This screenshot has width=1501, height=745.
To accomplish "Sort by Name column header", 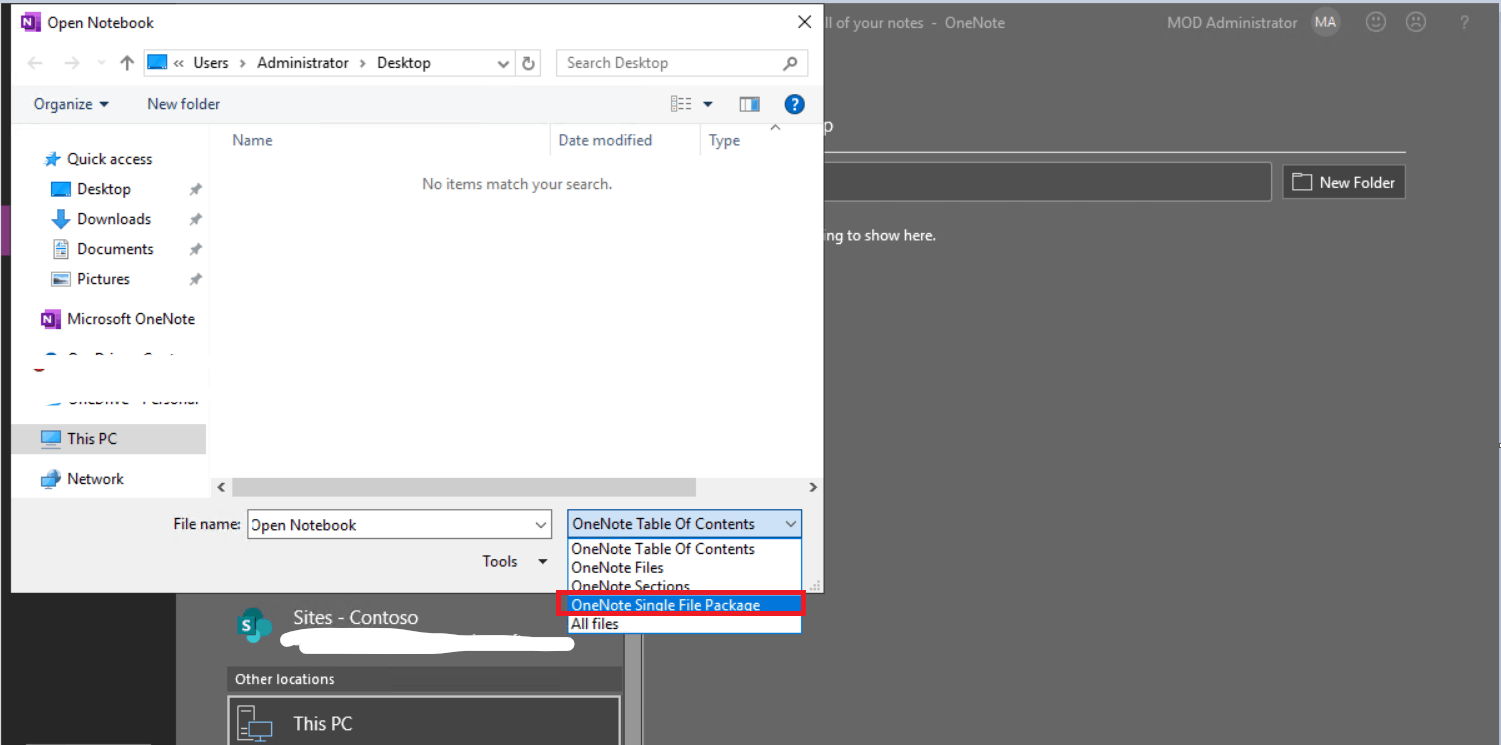I will point(252,140).
